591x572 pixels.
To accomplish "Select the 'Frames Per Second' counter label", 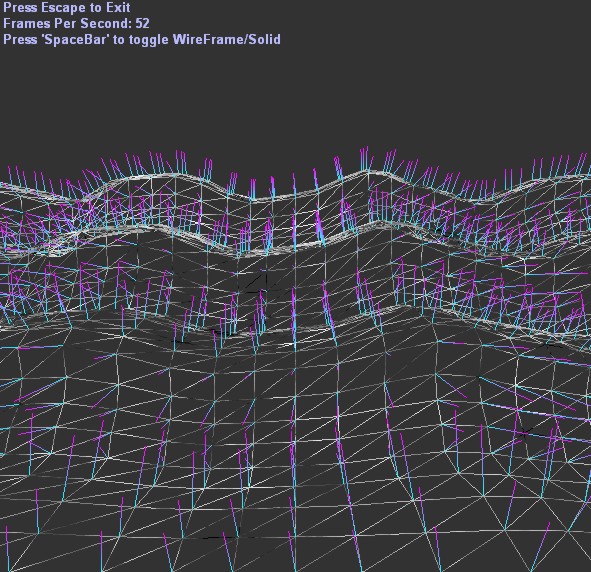I will point(68,23).
